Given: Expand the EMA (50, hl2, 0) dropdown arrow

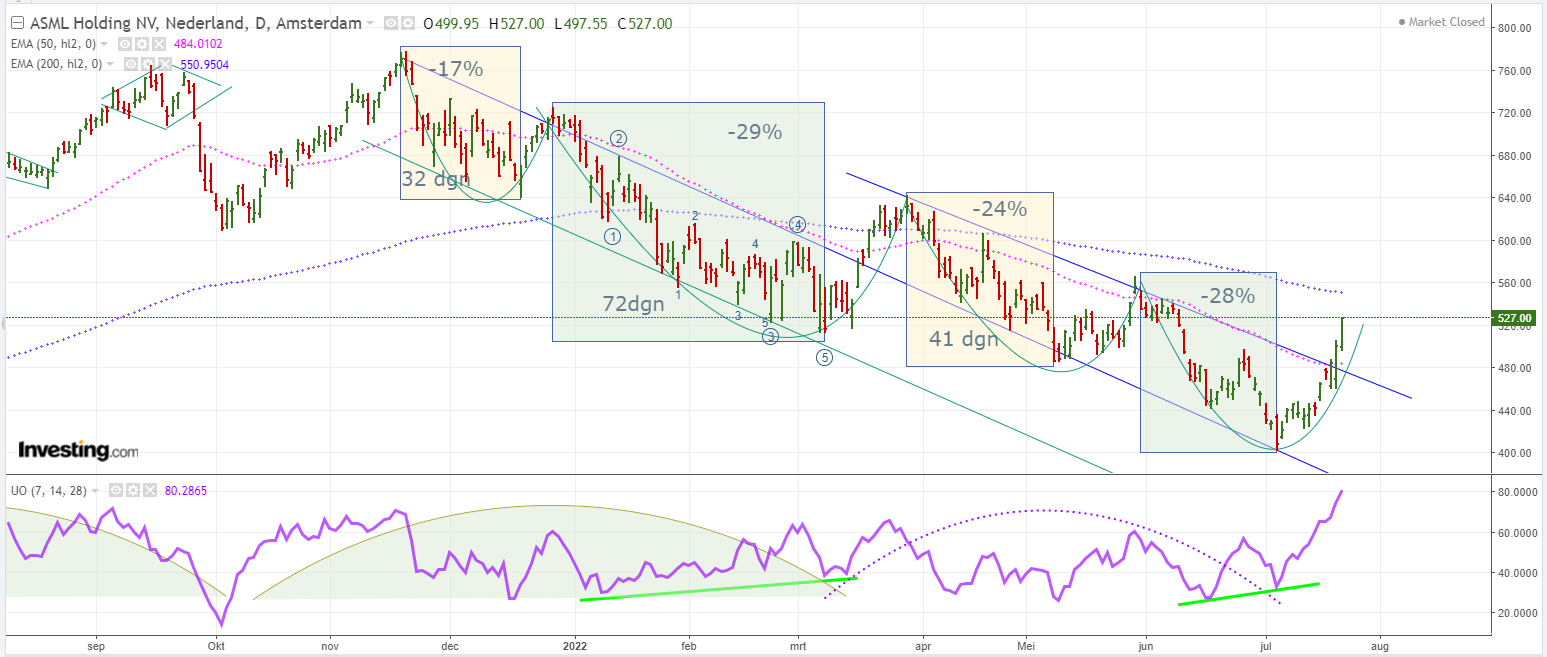Looking at the screenshot, I should point(105,44).
